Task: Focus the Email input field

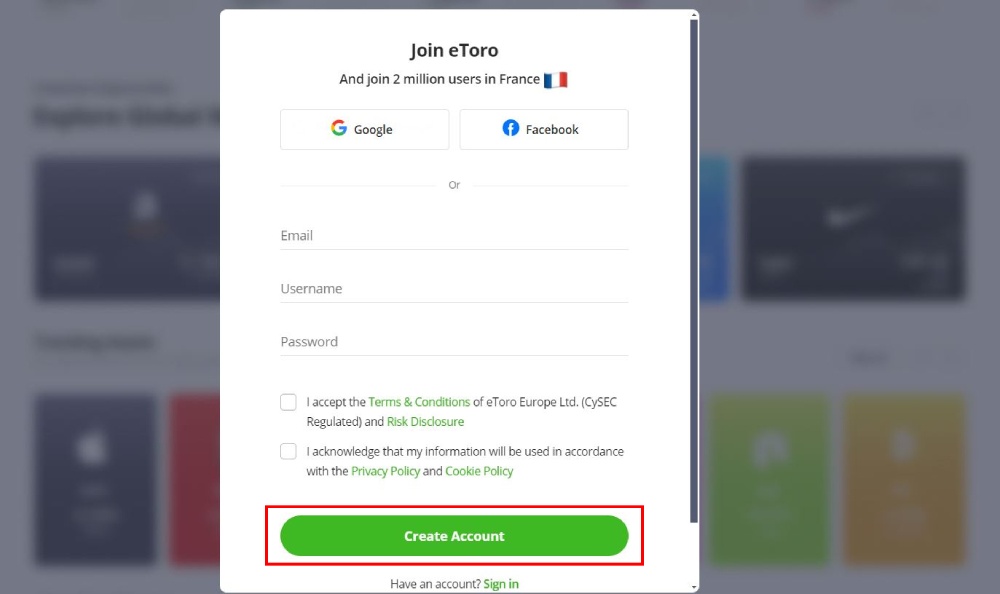Action: 454,235
